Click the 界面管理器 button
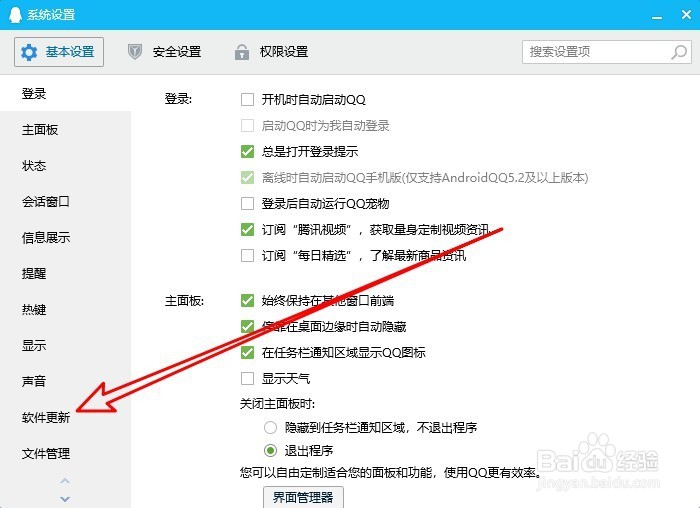700x508 pixels. click(x=303, y=497)
